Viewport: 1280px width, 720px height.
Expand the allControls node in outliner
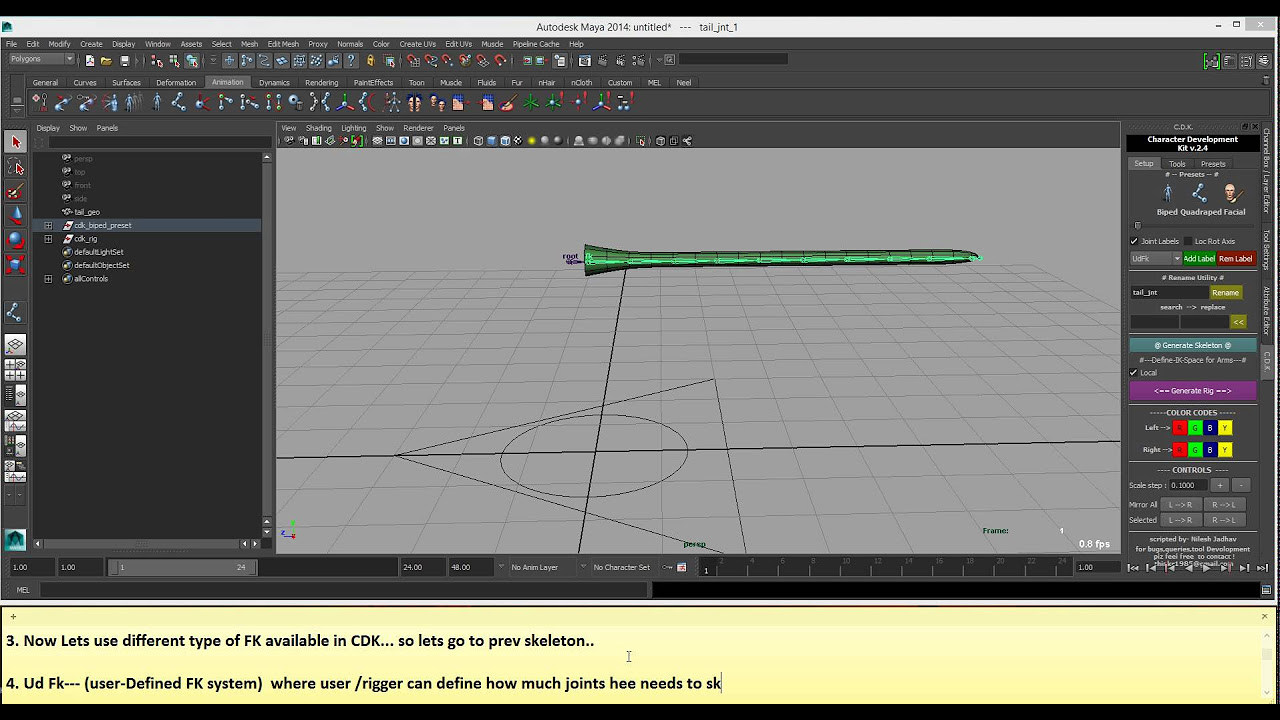(x=48, y=279)
